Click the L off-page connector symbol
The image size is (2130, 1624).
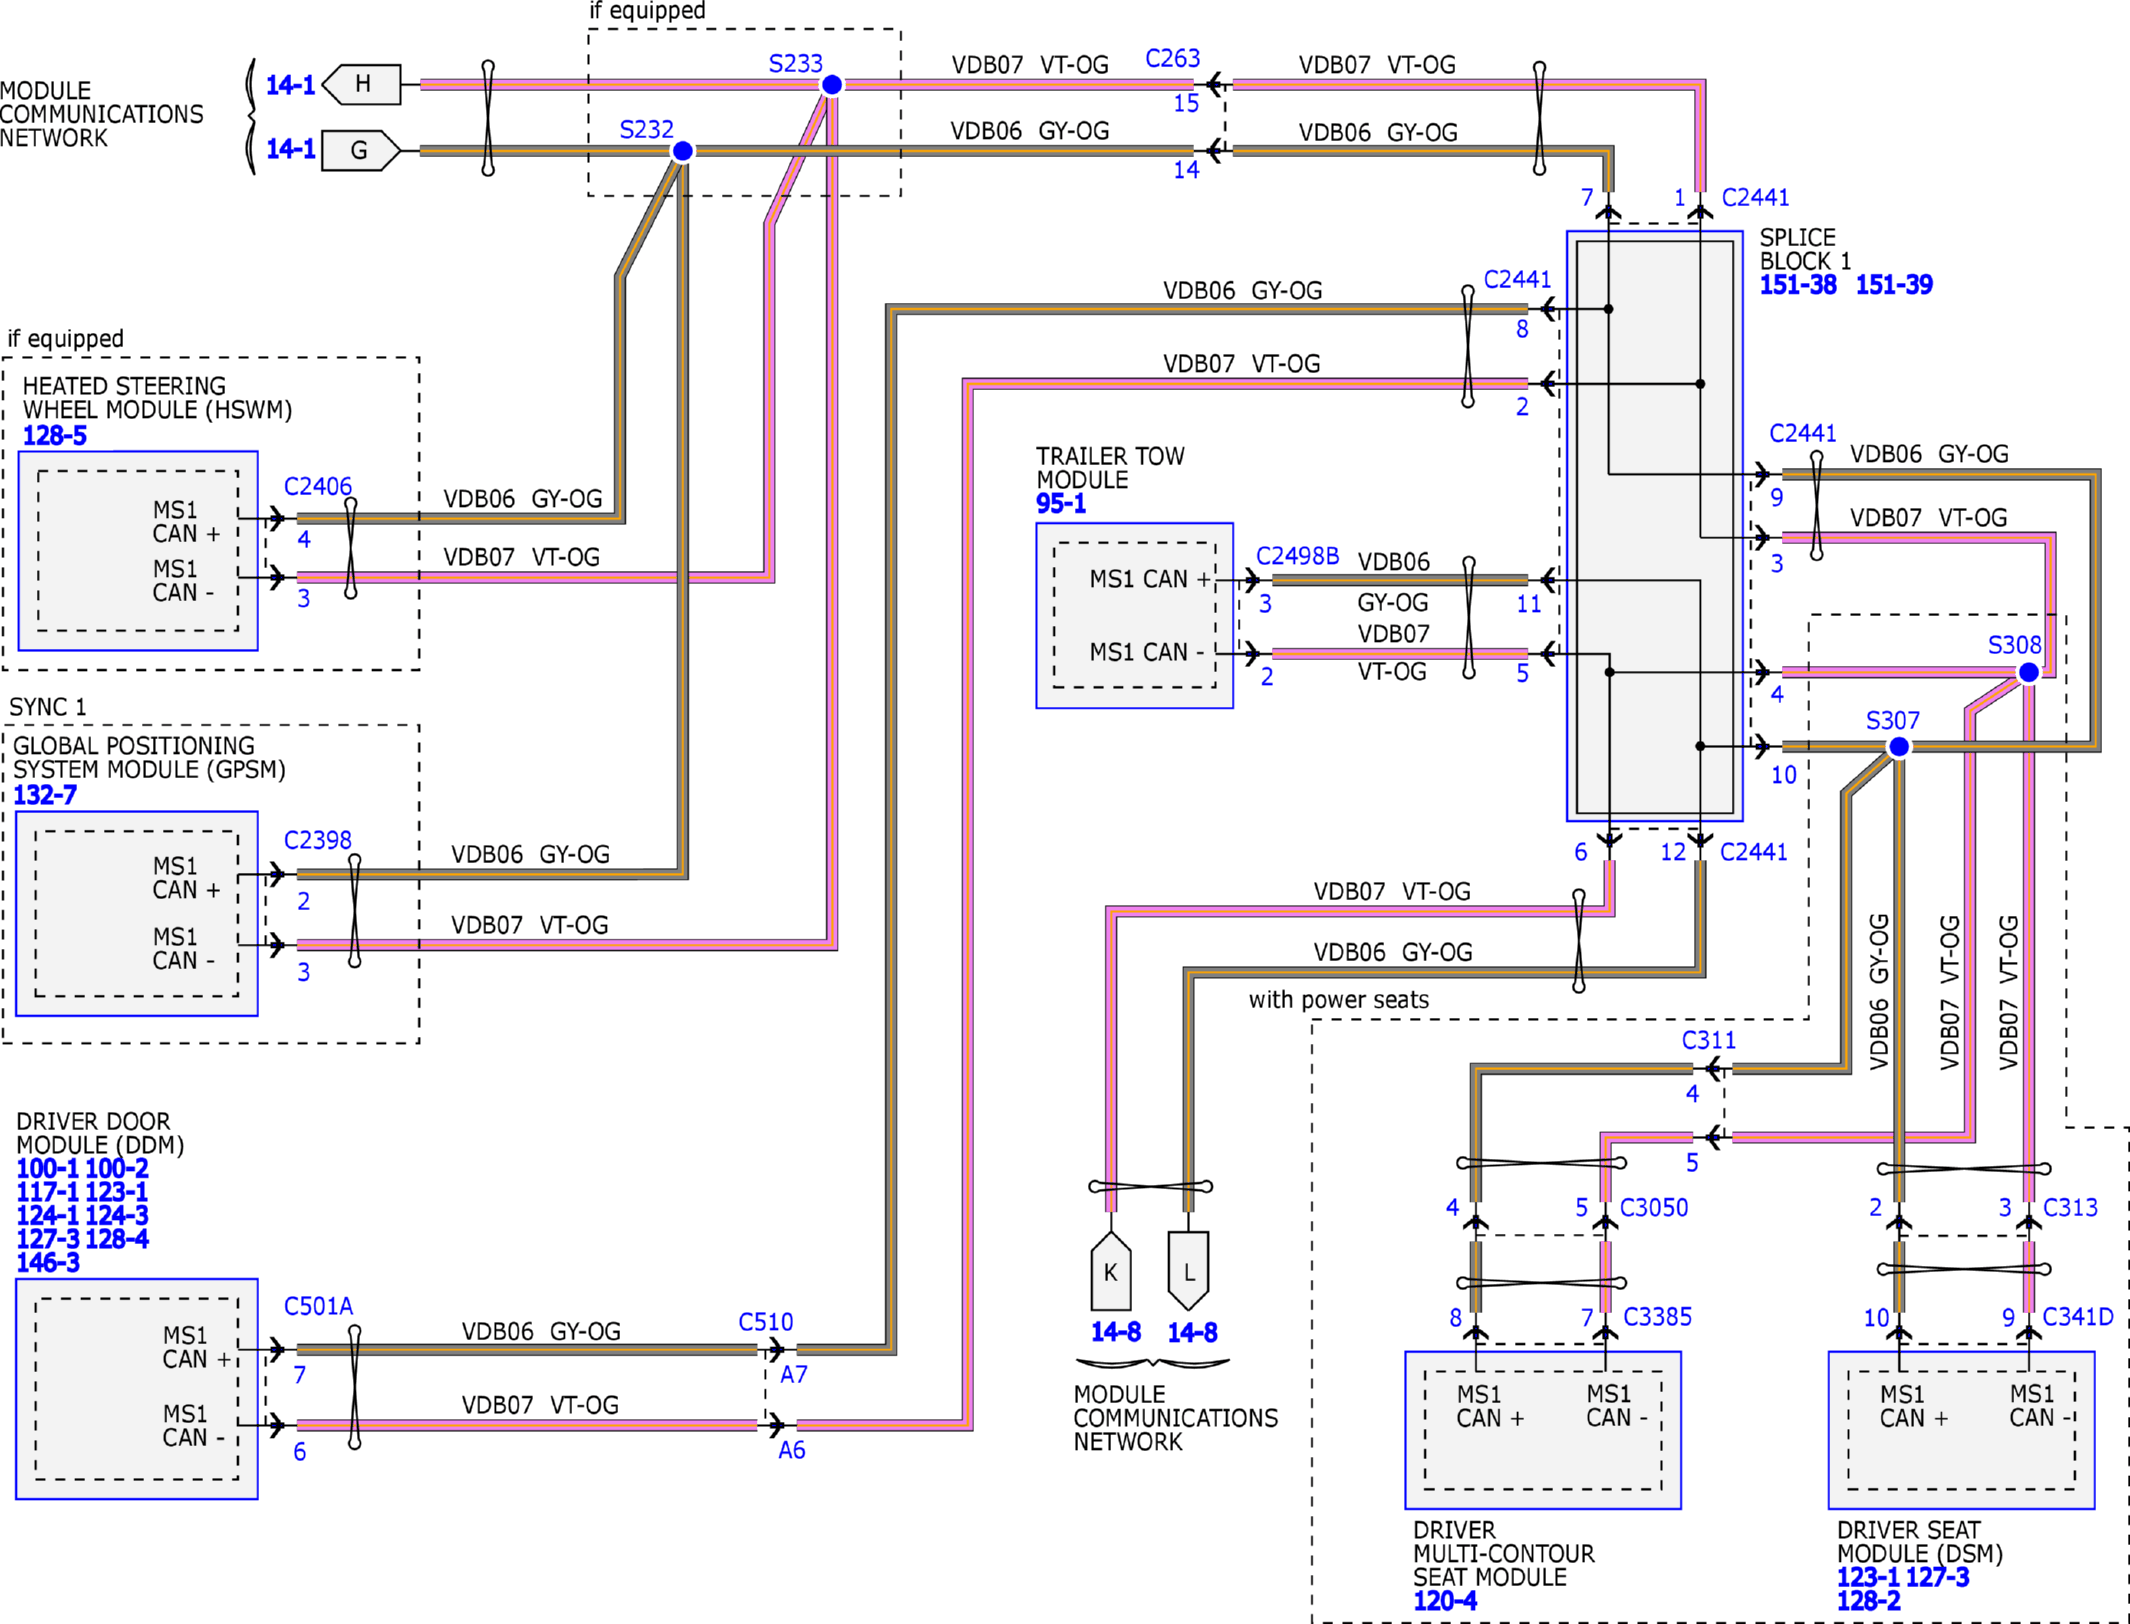click(1188, 1272)
